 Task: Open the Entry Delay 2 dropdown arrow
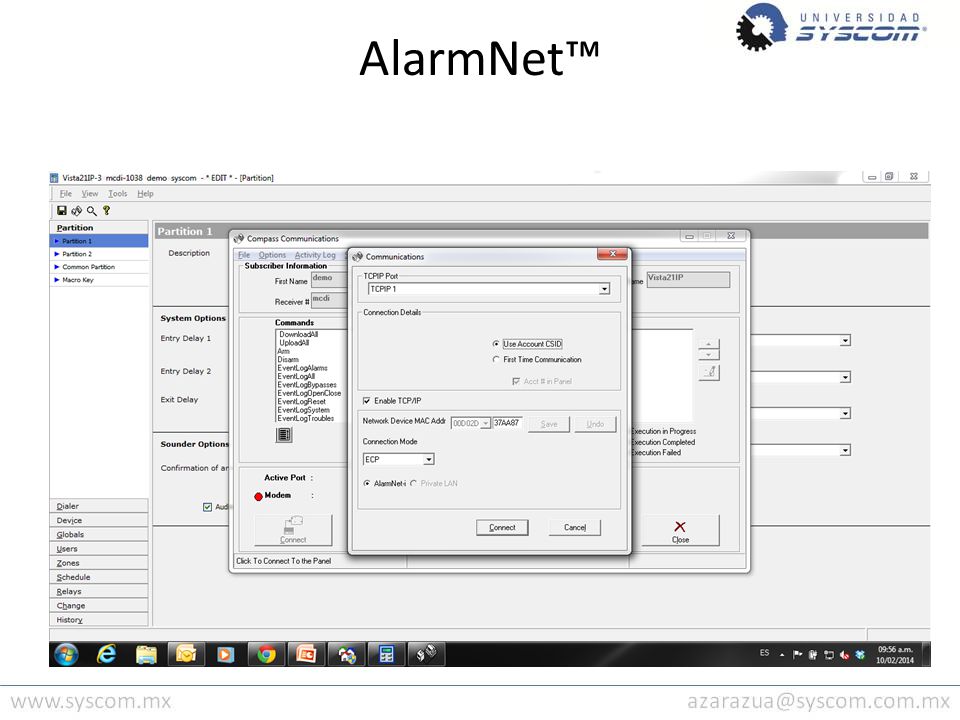(845, 377)
